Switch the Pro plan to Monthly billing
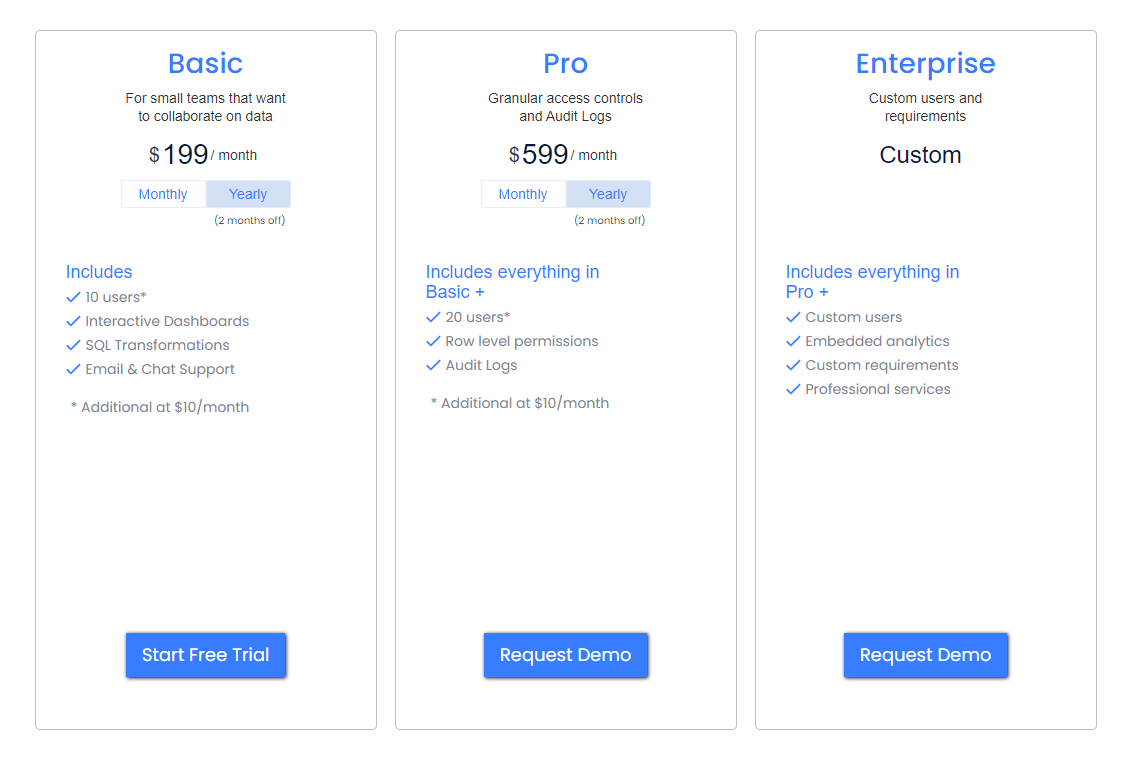Image resolution: width=1135 pixels, height=761 pixels. 523,193
